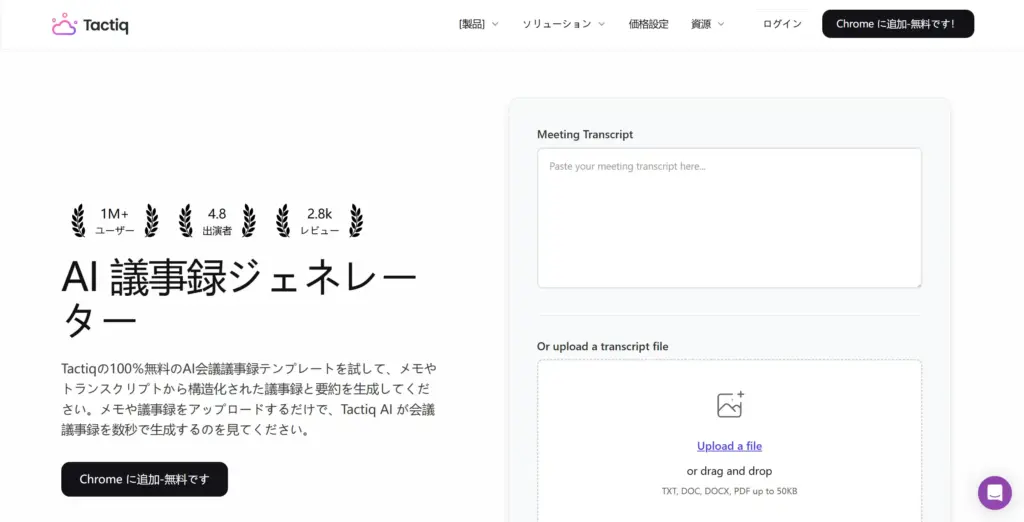Open the chat support widget bubble
The height and width of the screenshot is (522, 1024).
pos(994,492)
